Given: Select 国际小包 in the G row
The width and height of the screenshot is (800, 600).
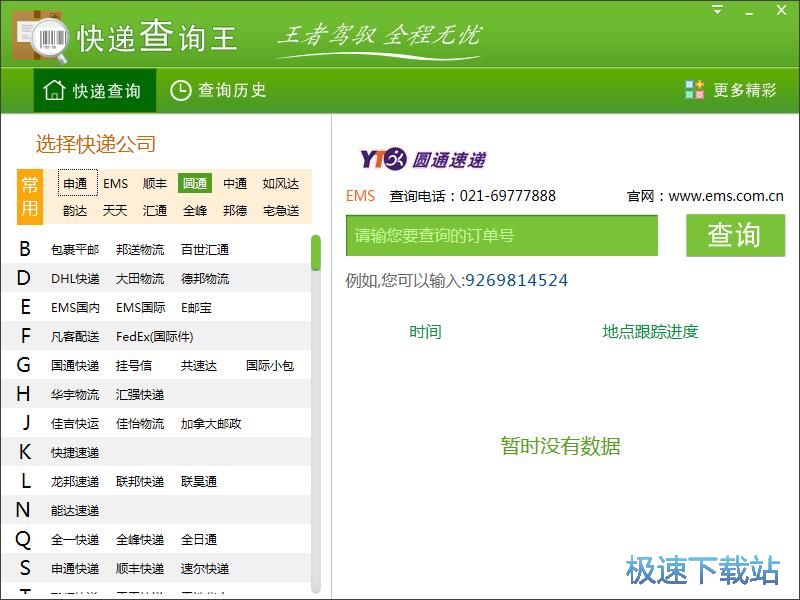Looking at the screenshot, I should 270,365.
